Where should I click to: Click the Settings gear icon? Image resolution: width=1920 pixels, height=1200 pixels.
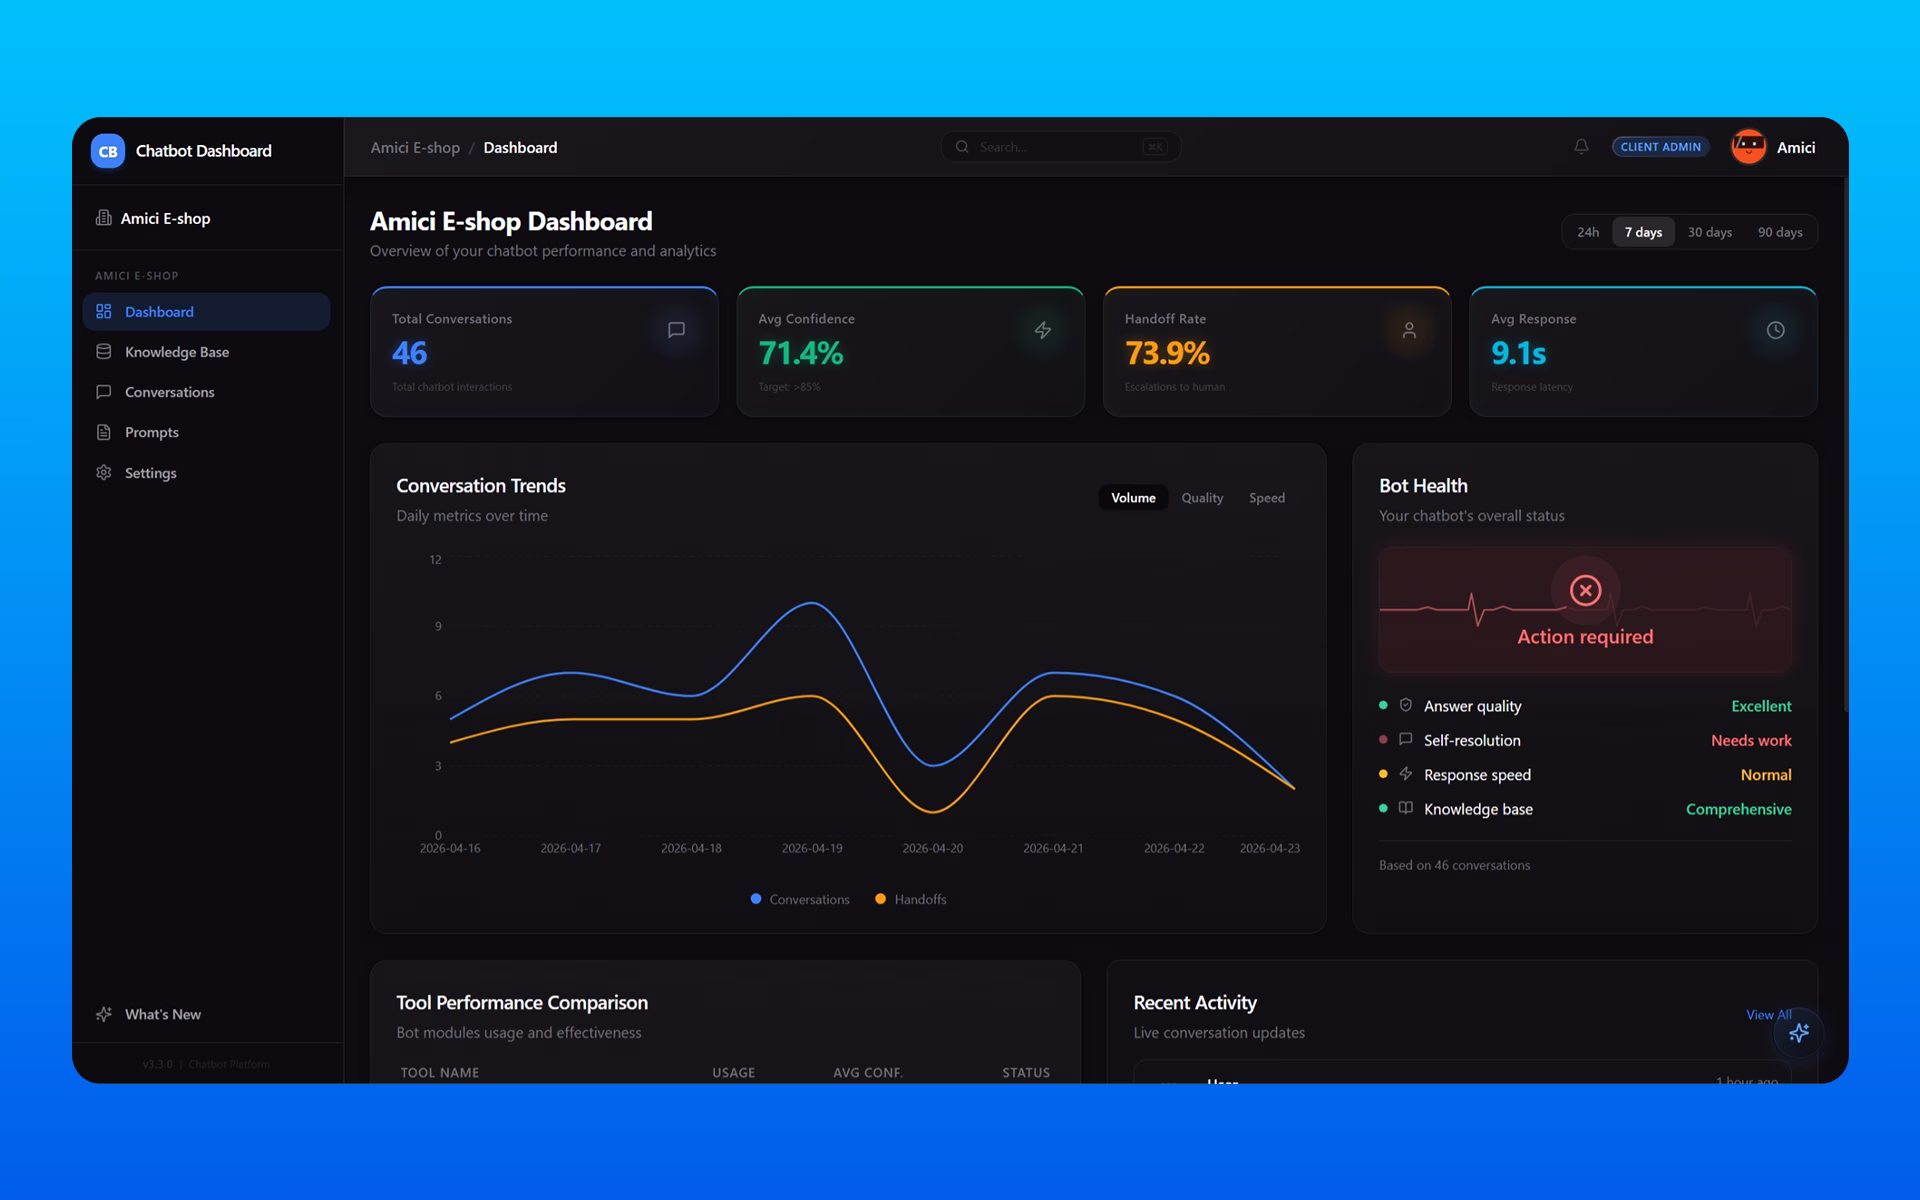point(103,473)
